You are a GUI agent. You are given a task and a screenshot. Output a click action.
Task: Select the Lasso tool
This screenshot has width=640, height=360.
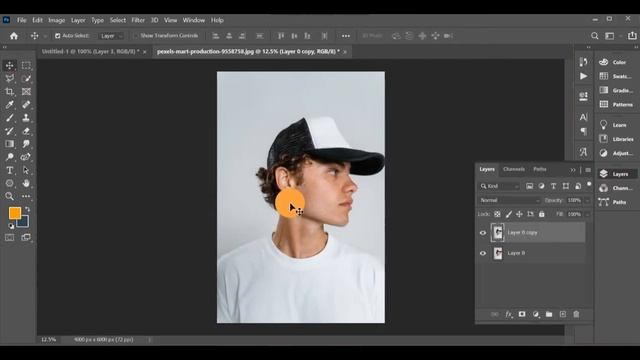9,78
